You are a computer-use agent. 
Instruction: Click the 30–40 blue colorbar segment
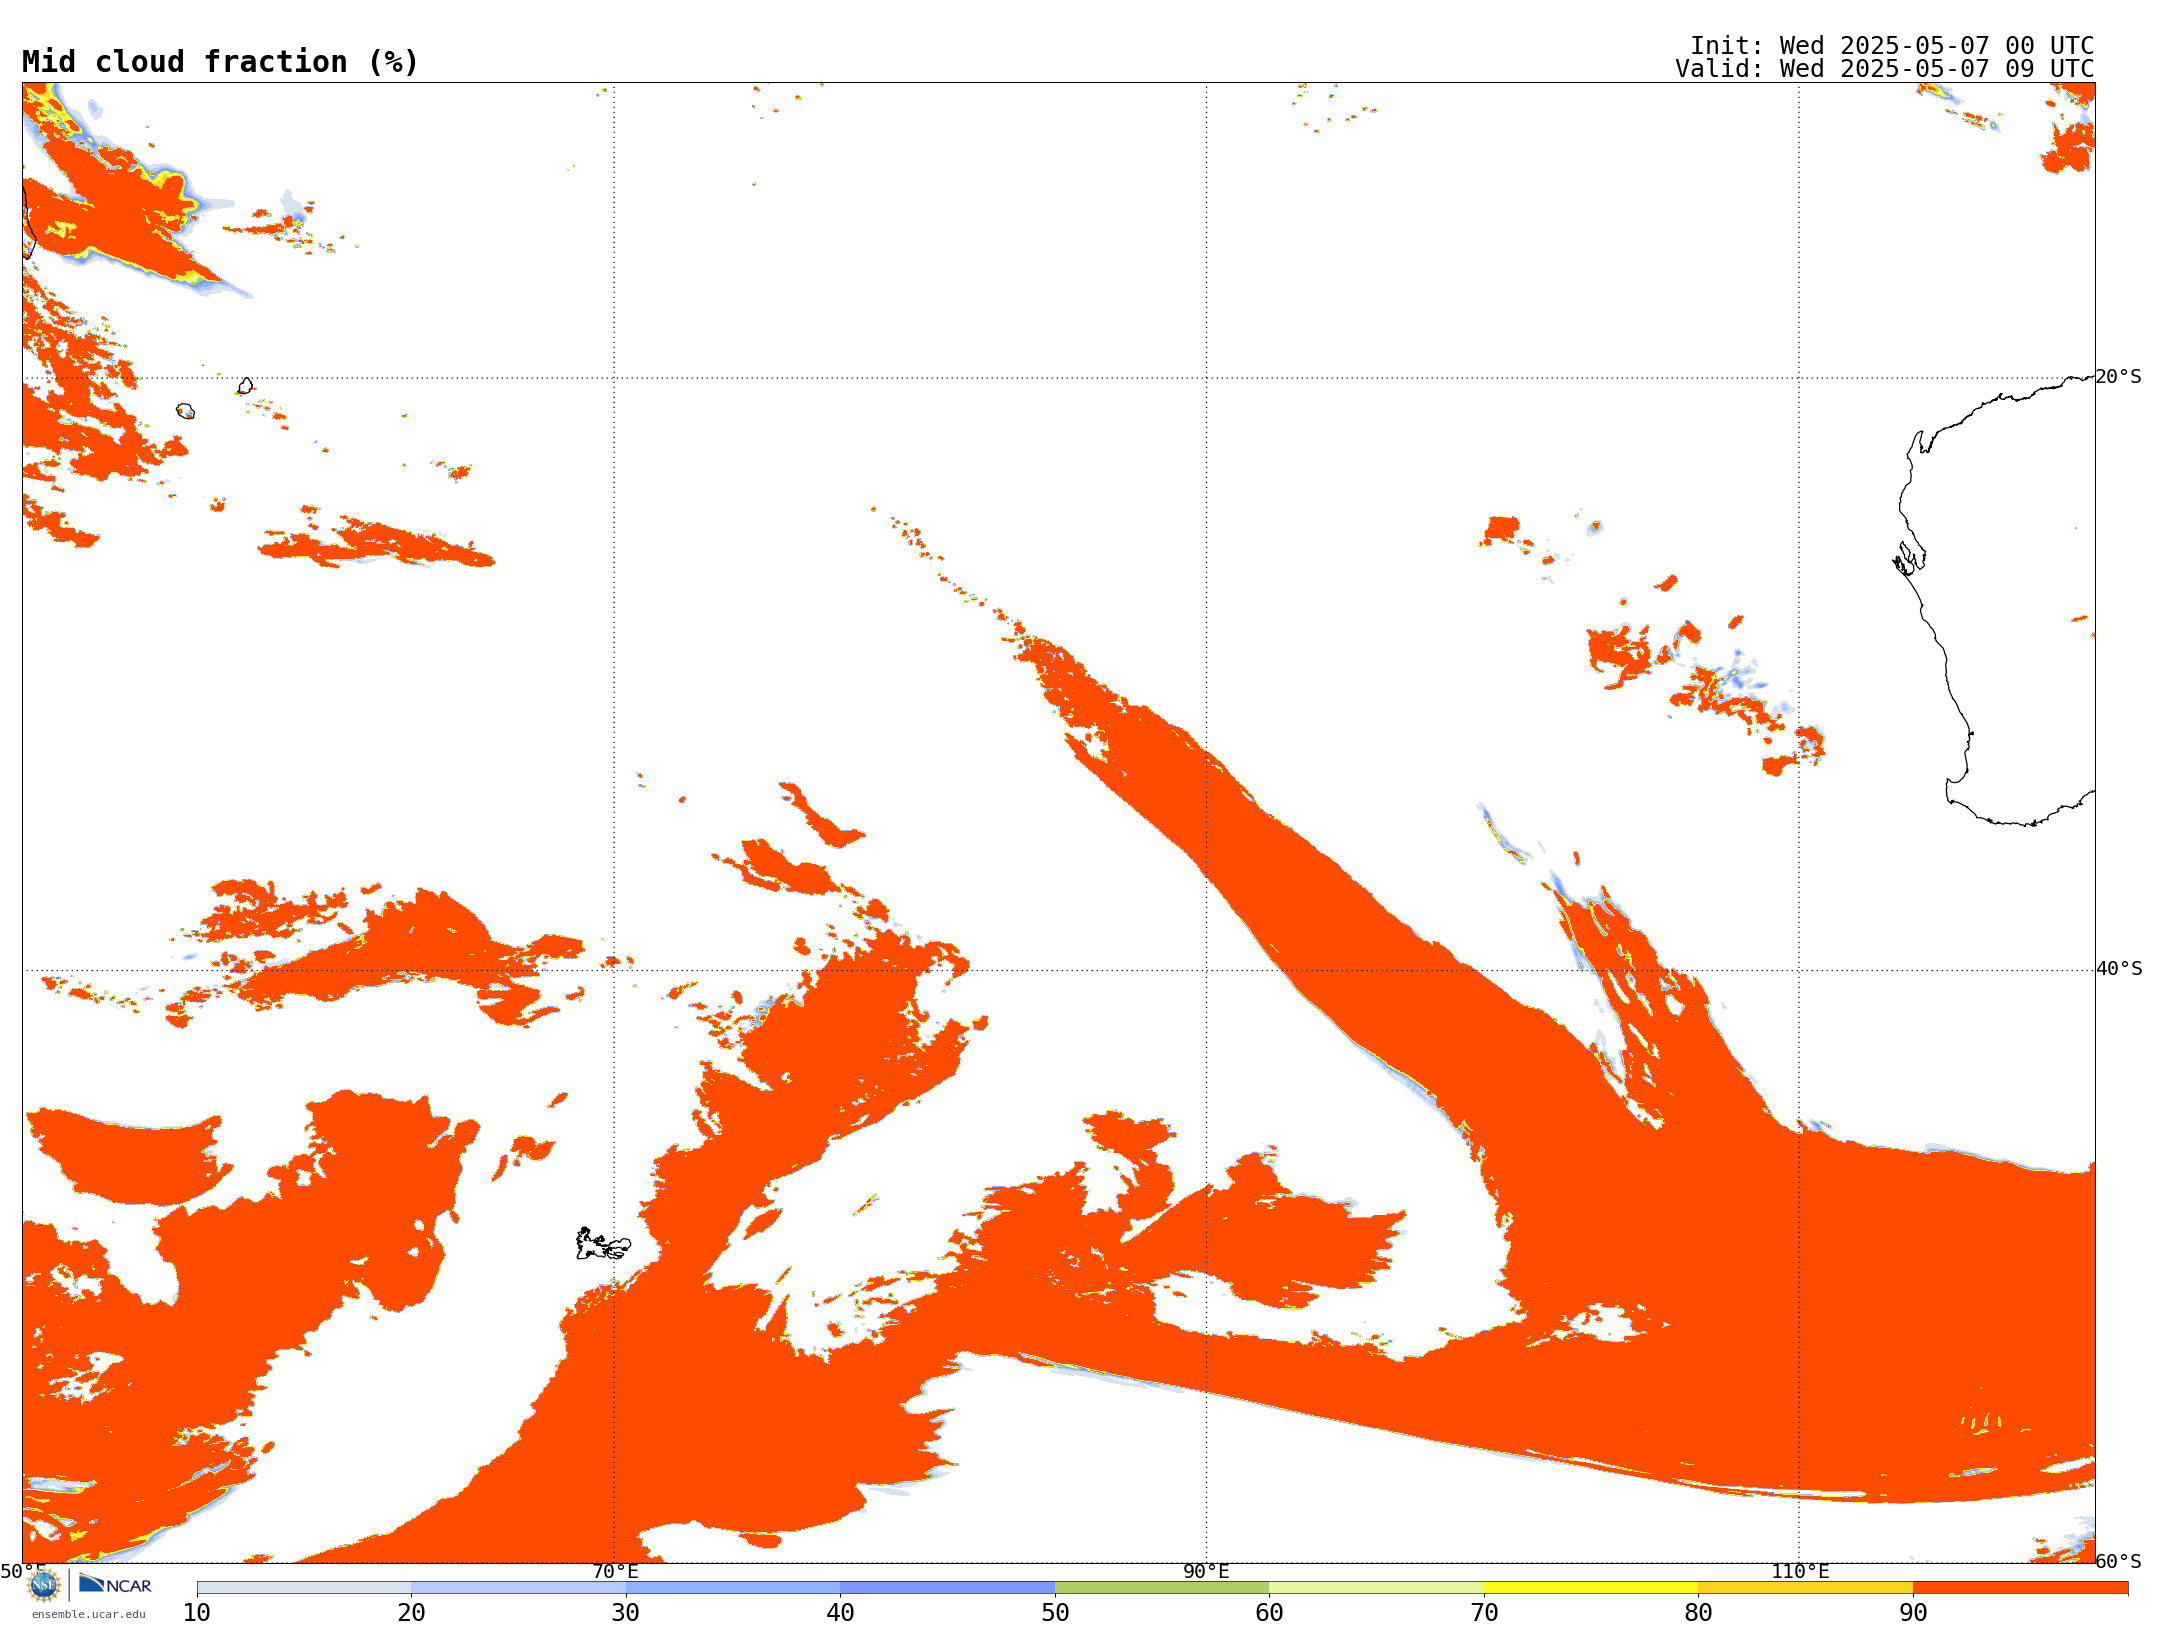(733, 1588)
